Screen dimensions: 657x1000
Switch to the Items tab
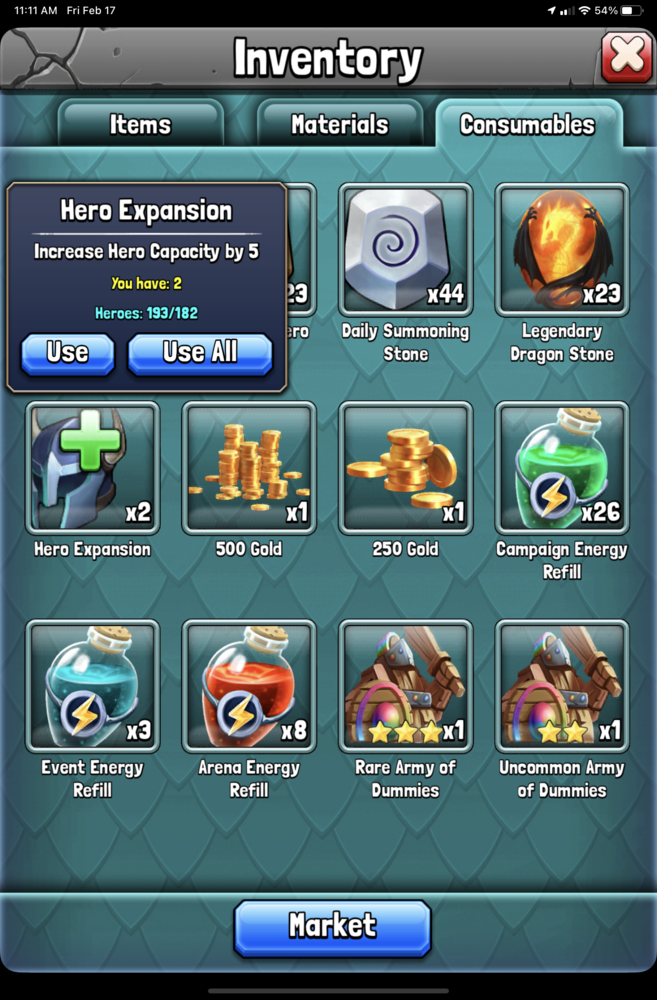tap(140, 124)
